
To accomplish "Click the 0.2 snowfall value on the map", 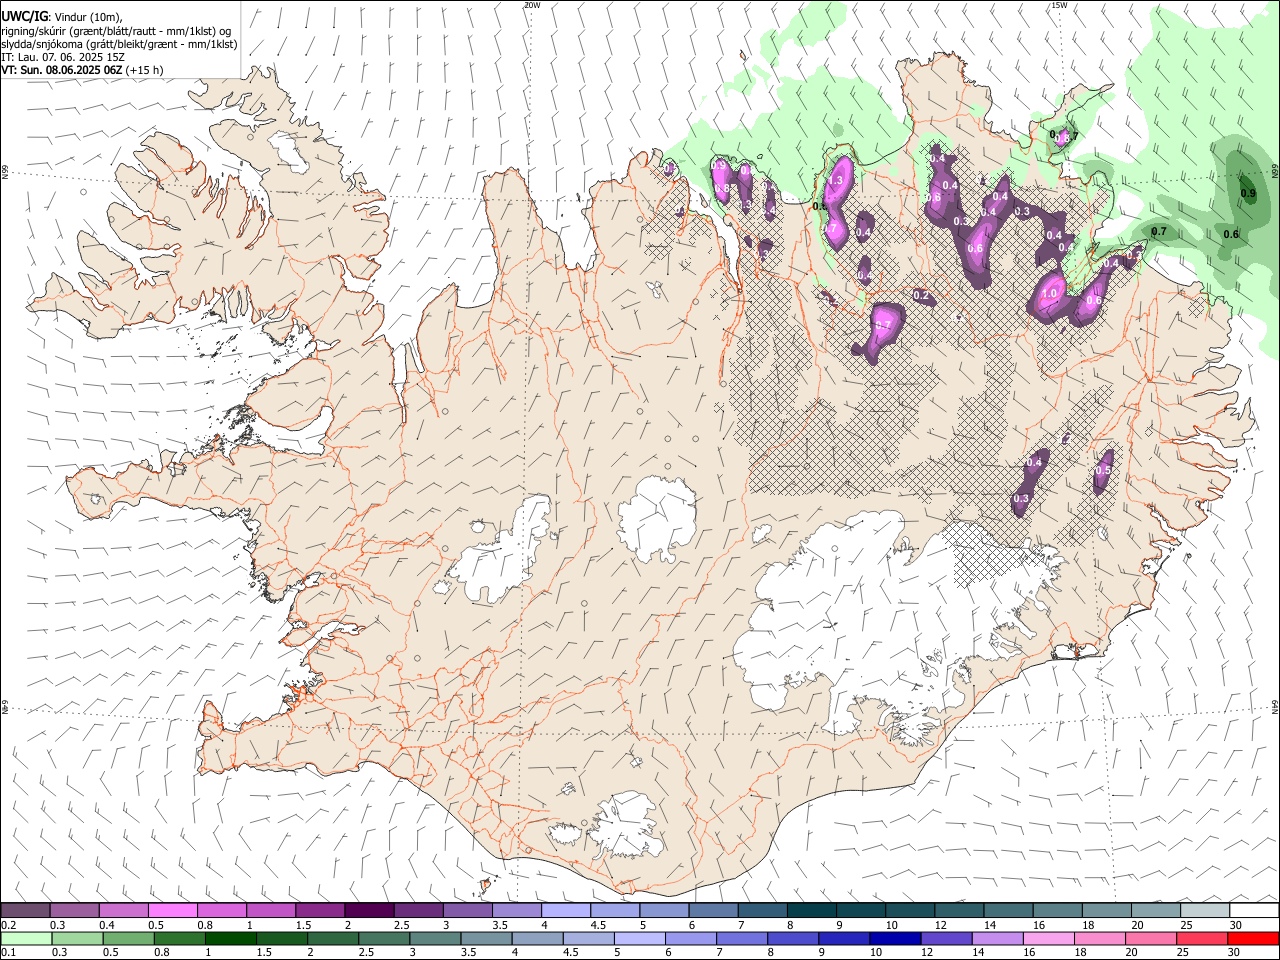I will click(x=922, y=296).
